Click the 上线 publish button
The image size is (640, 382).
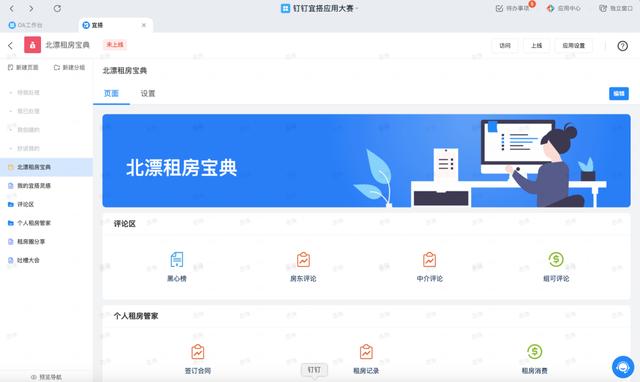coord(536,46)
